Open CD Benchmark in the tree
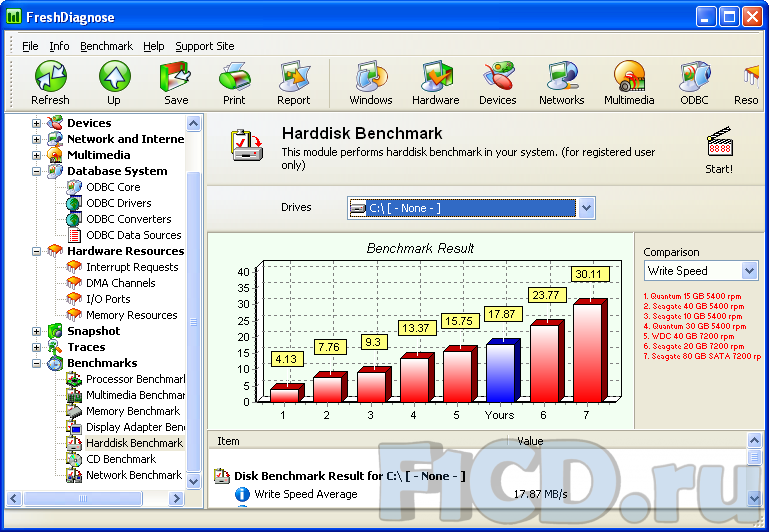Screen dimensions: 769x532 click(121, 459)
